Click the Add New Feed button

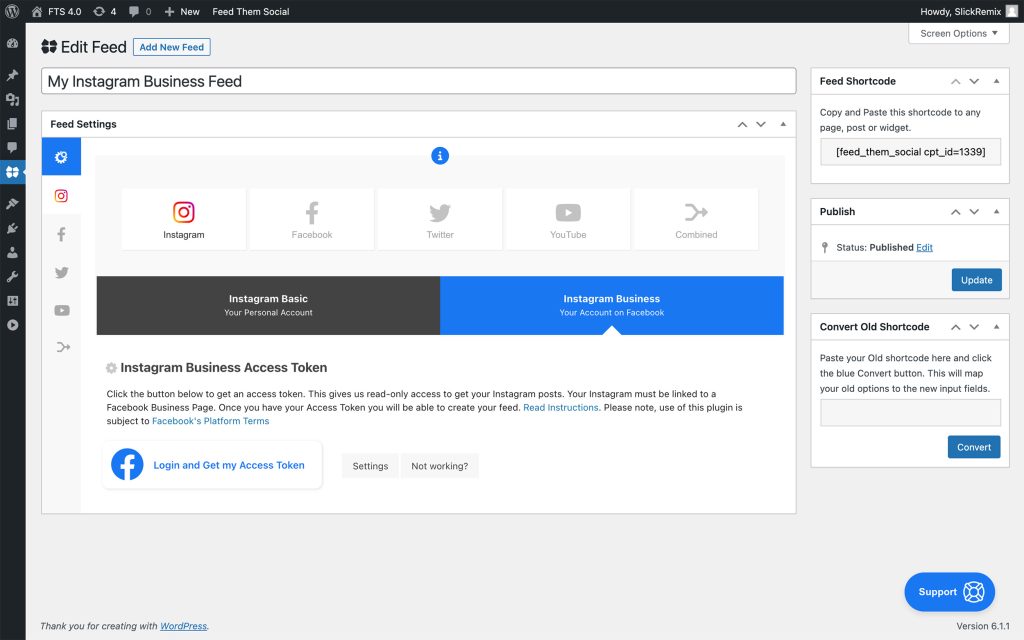tap(172, 47)
